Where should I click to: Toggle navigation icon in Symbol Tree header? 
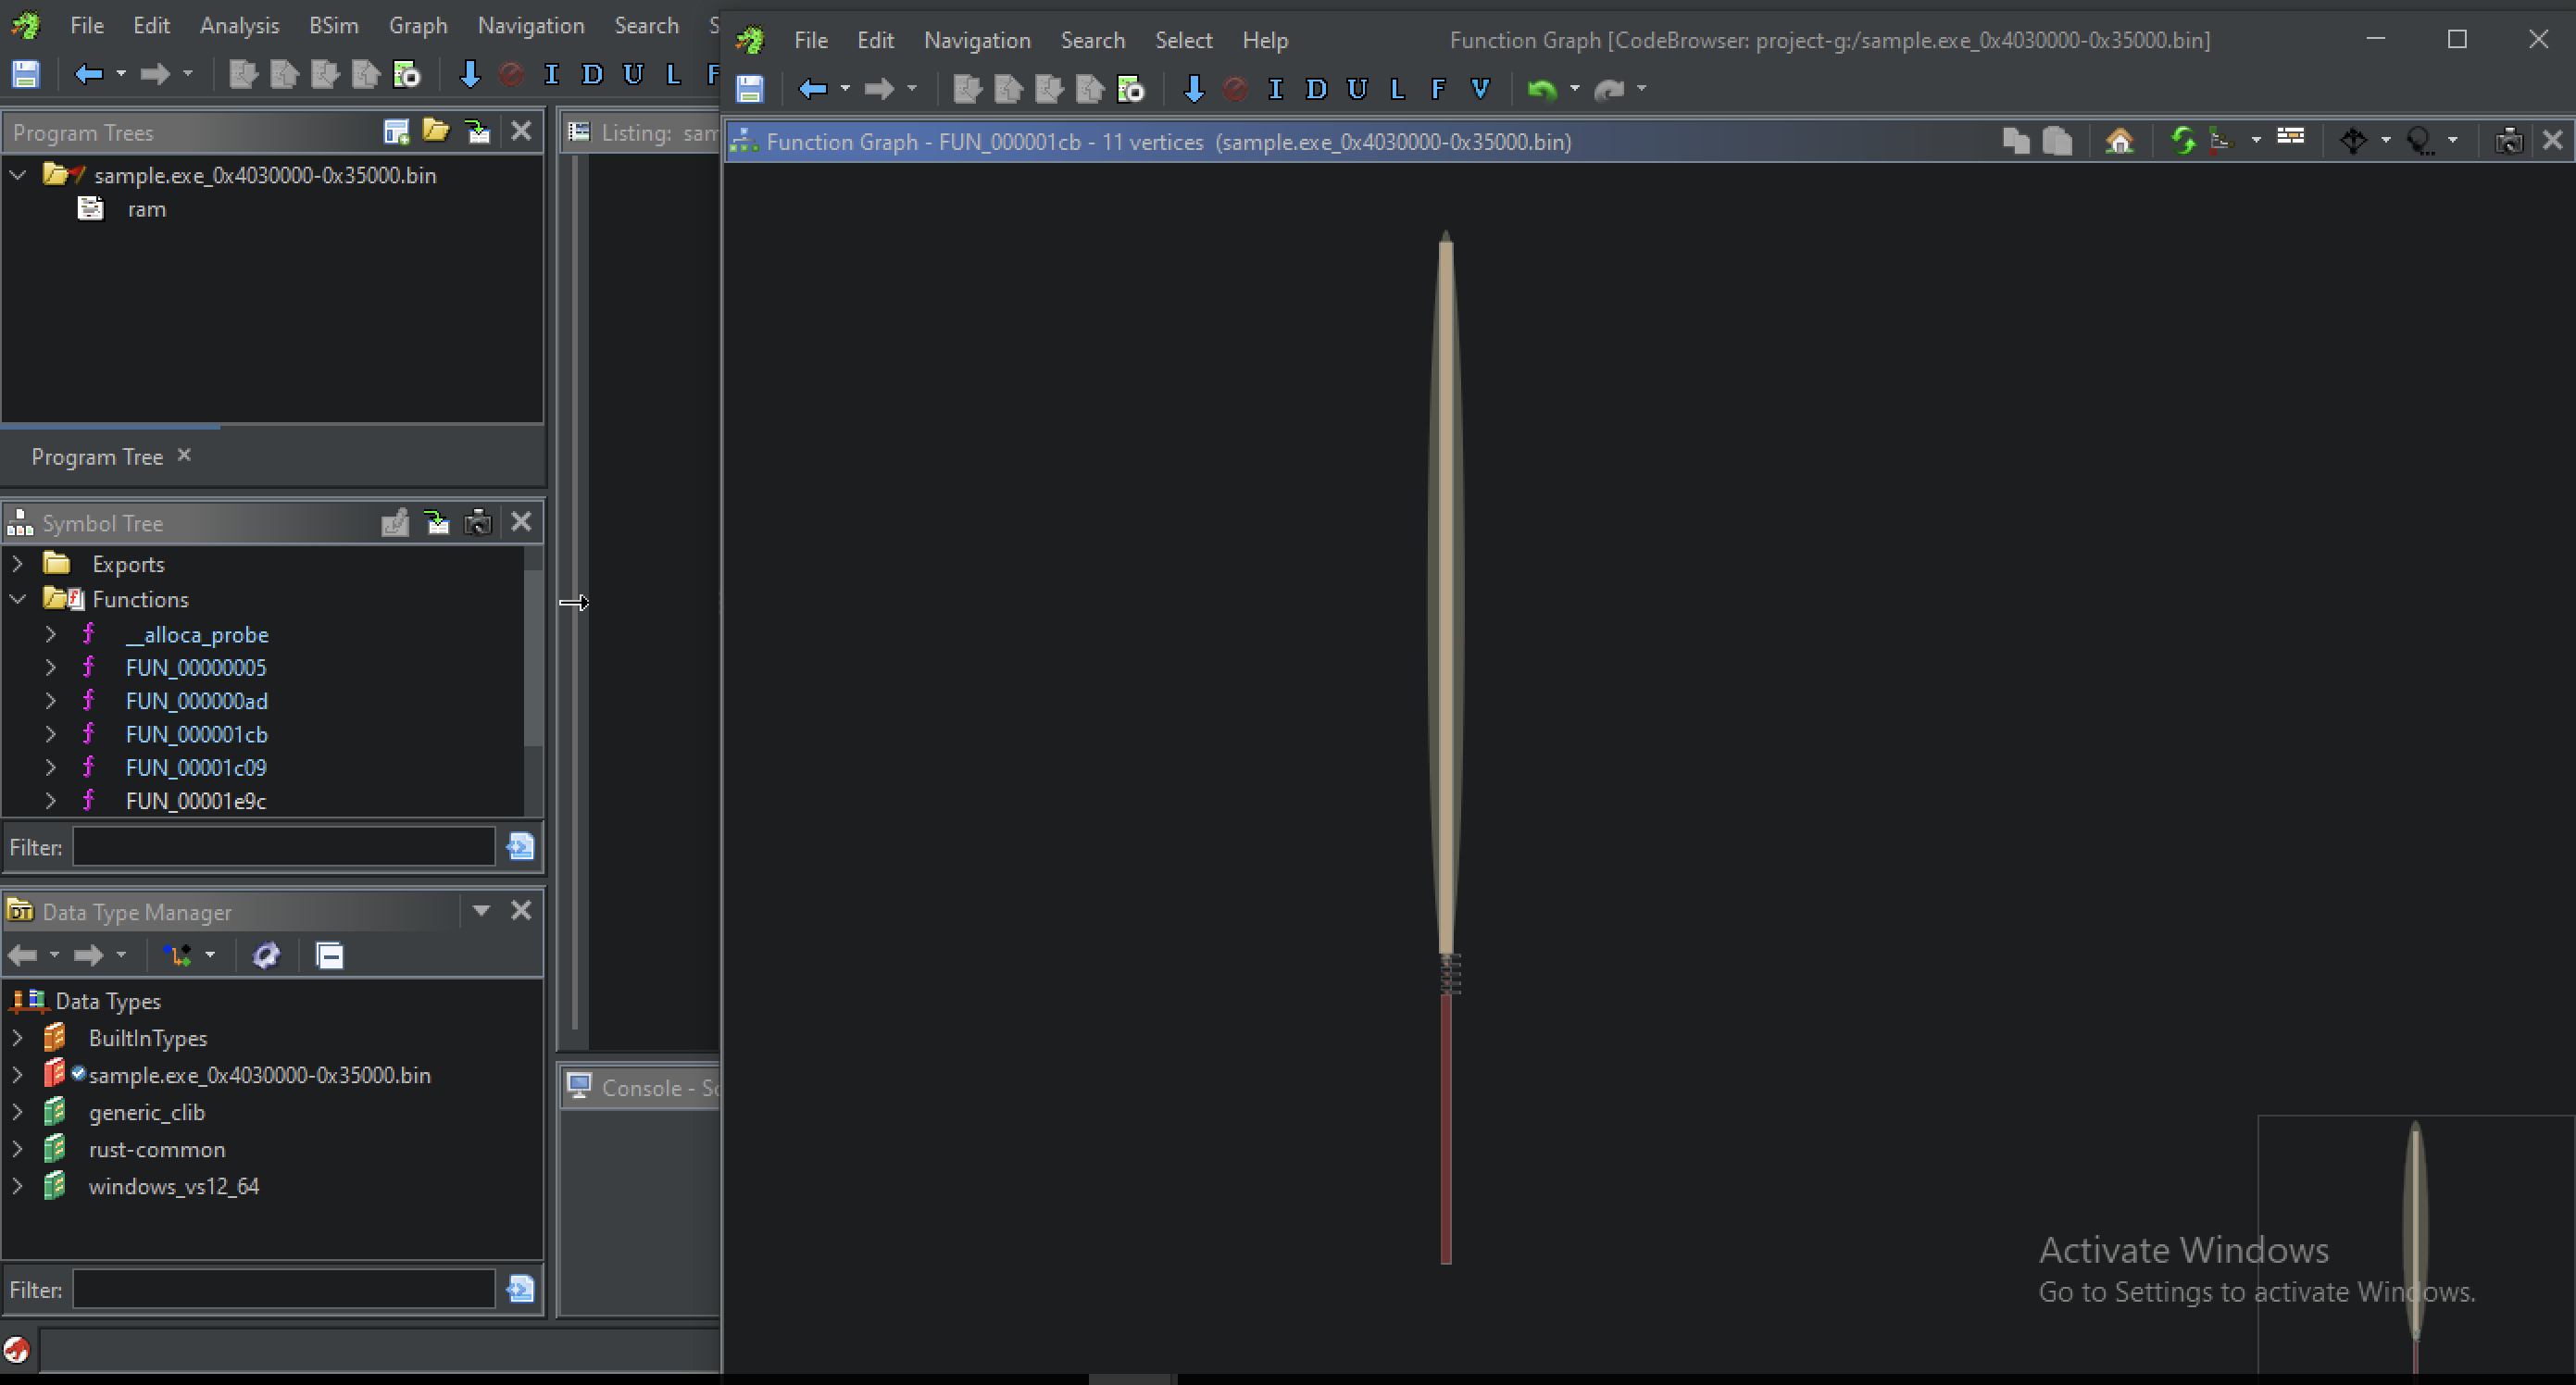pos(437,522)
